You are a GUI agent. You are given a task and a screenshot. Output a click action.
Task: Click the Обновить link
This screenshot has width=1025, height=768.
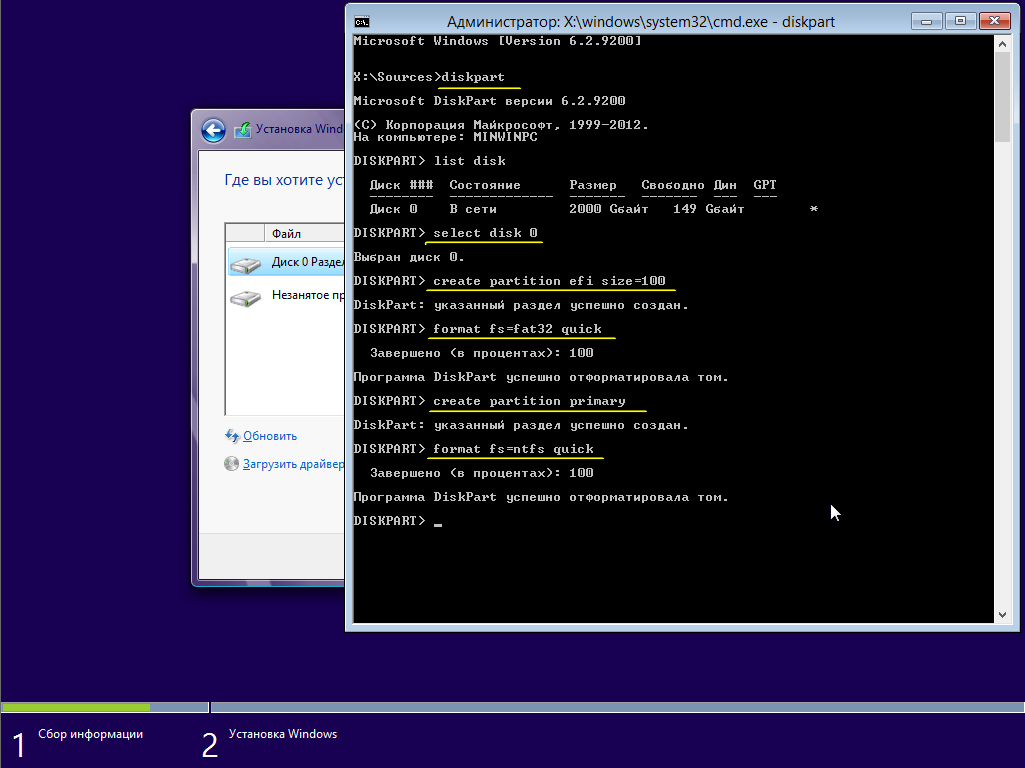coord(270,436)
